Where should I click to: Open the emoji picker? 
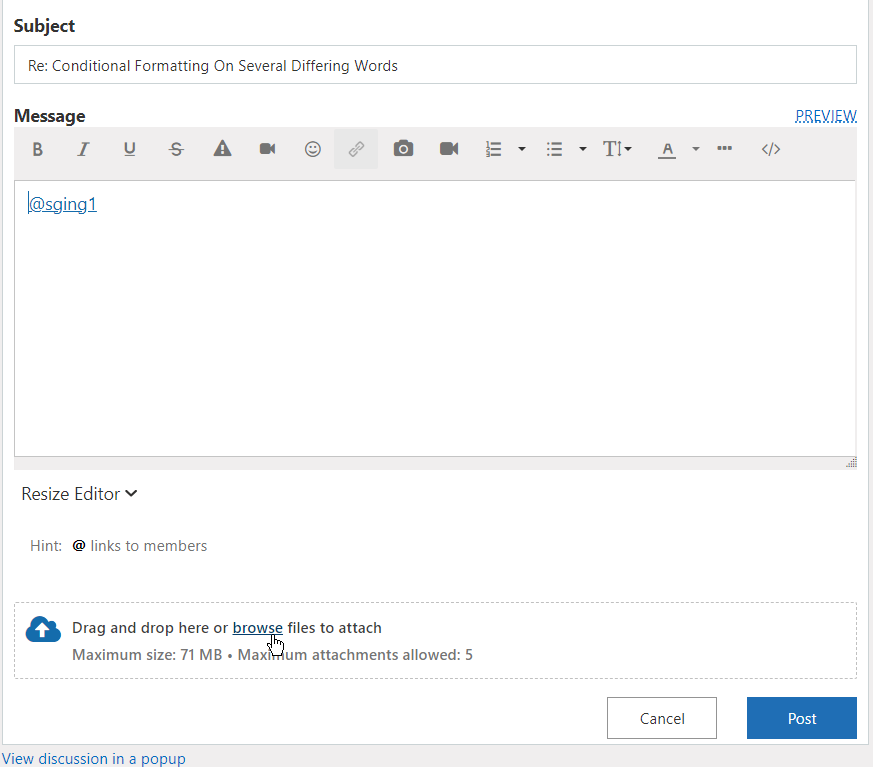(x=313, y=149)
